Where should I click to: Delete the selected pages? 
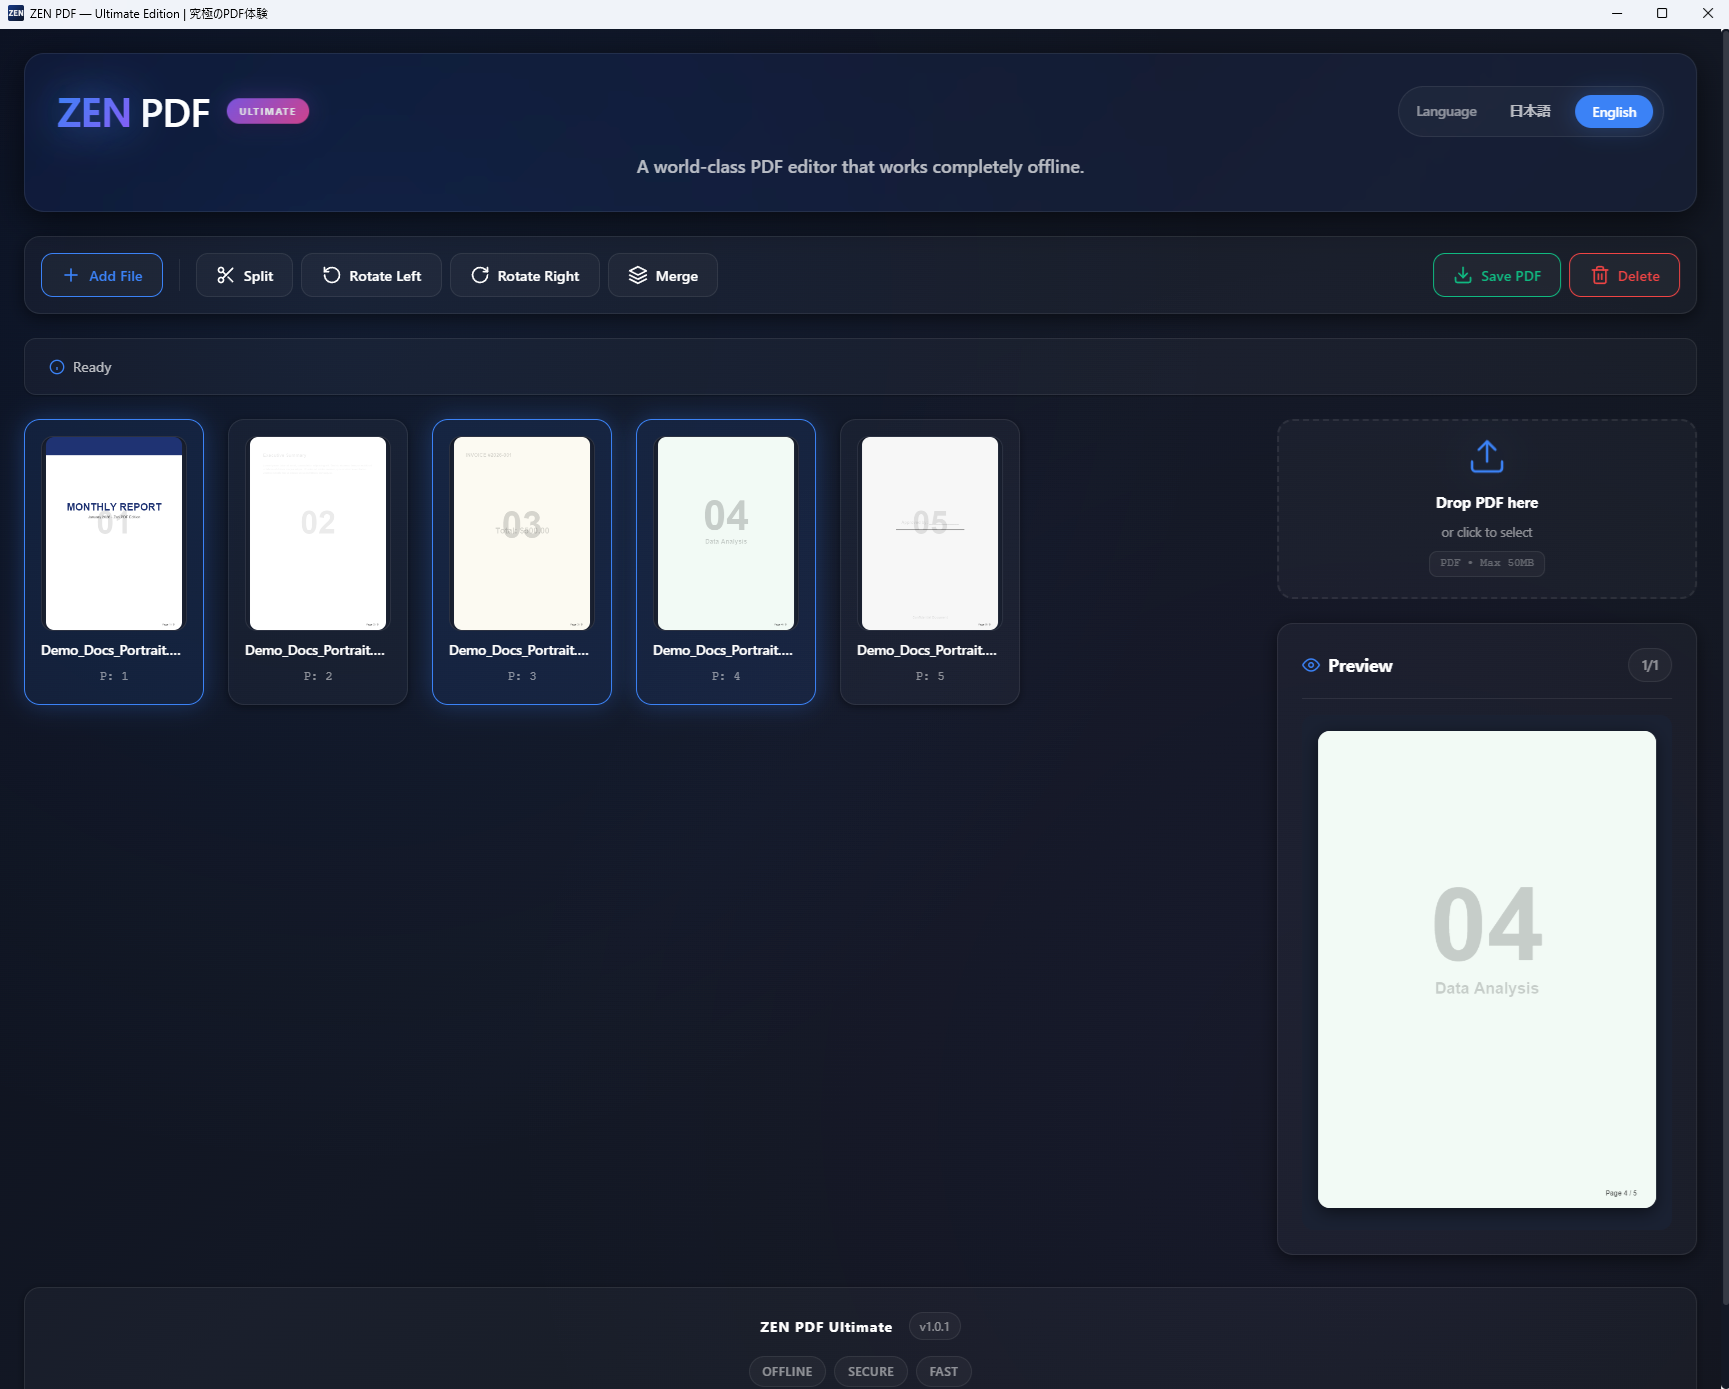pos(1624,275)
